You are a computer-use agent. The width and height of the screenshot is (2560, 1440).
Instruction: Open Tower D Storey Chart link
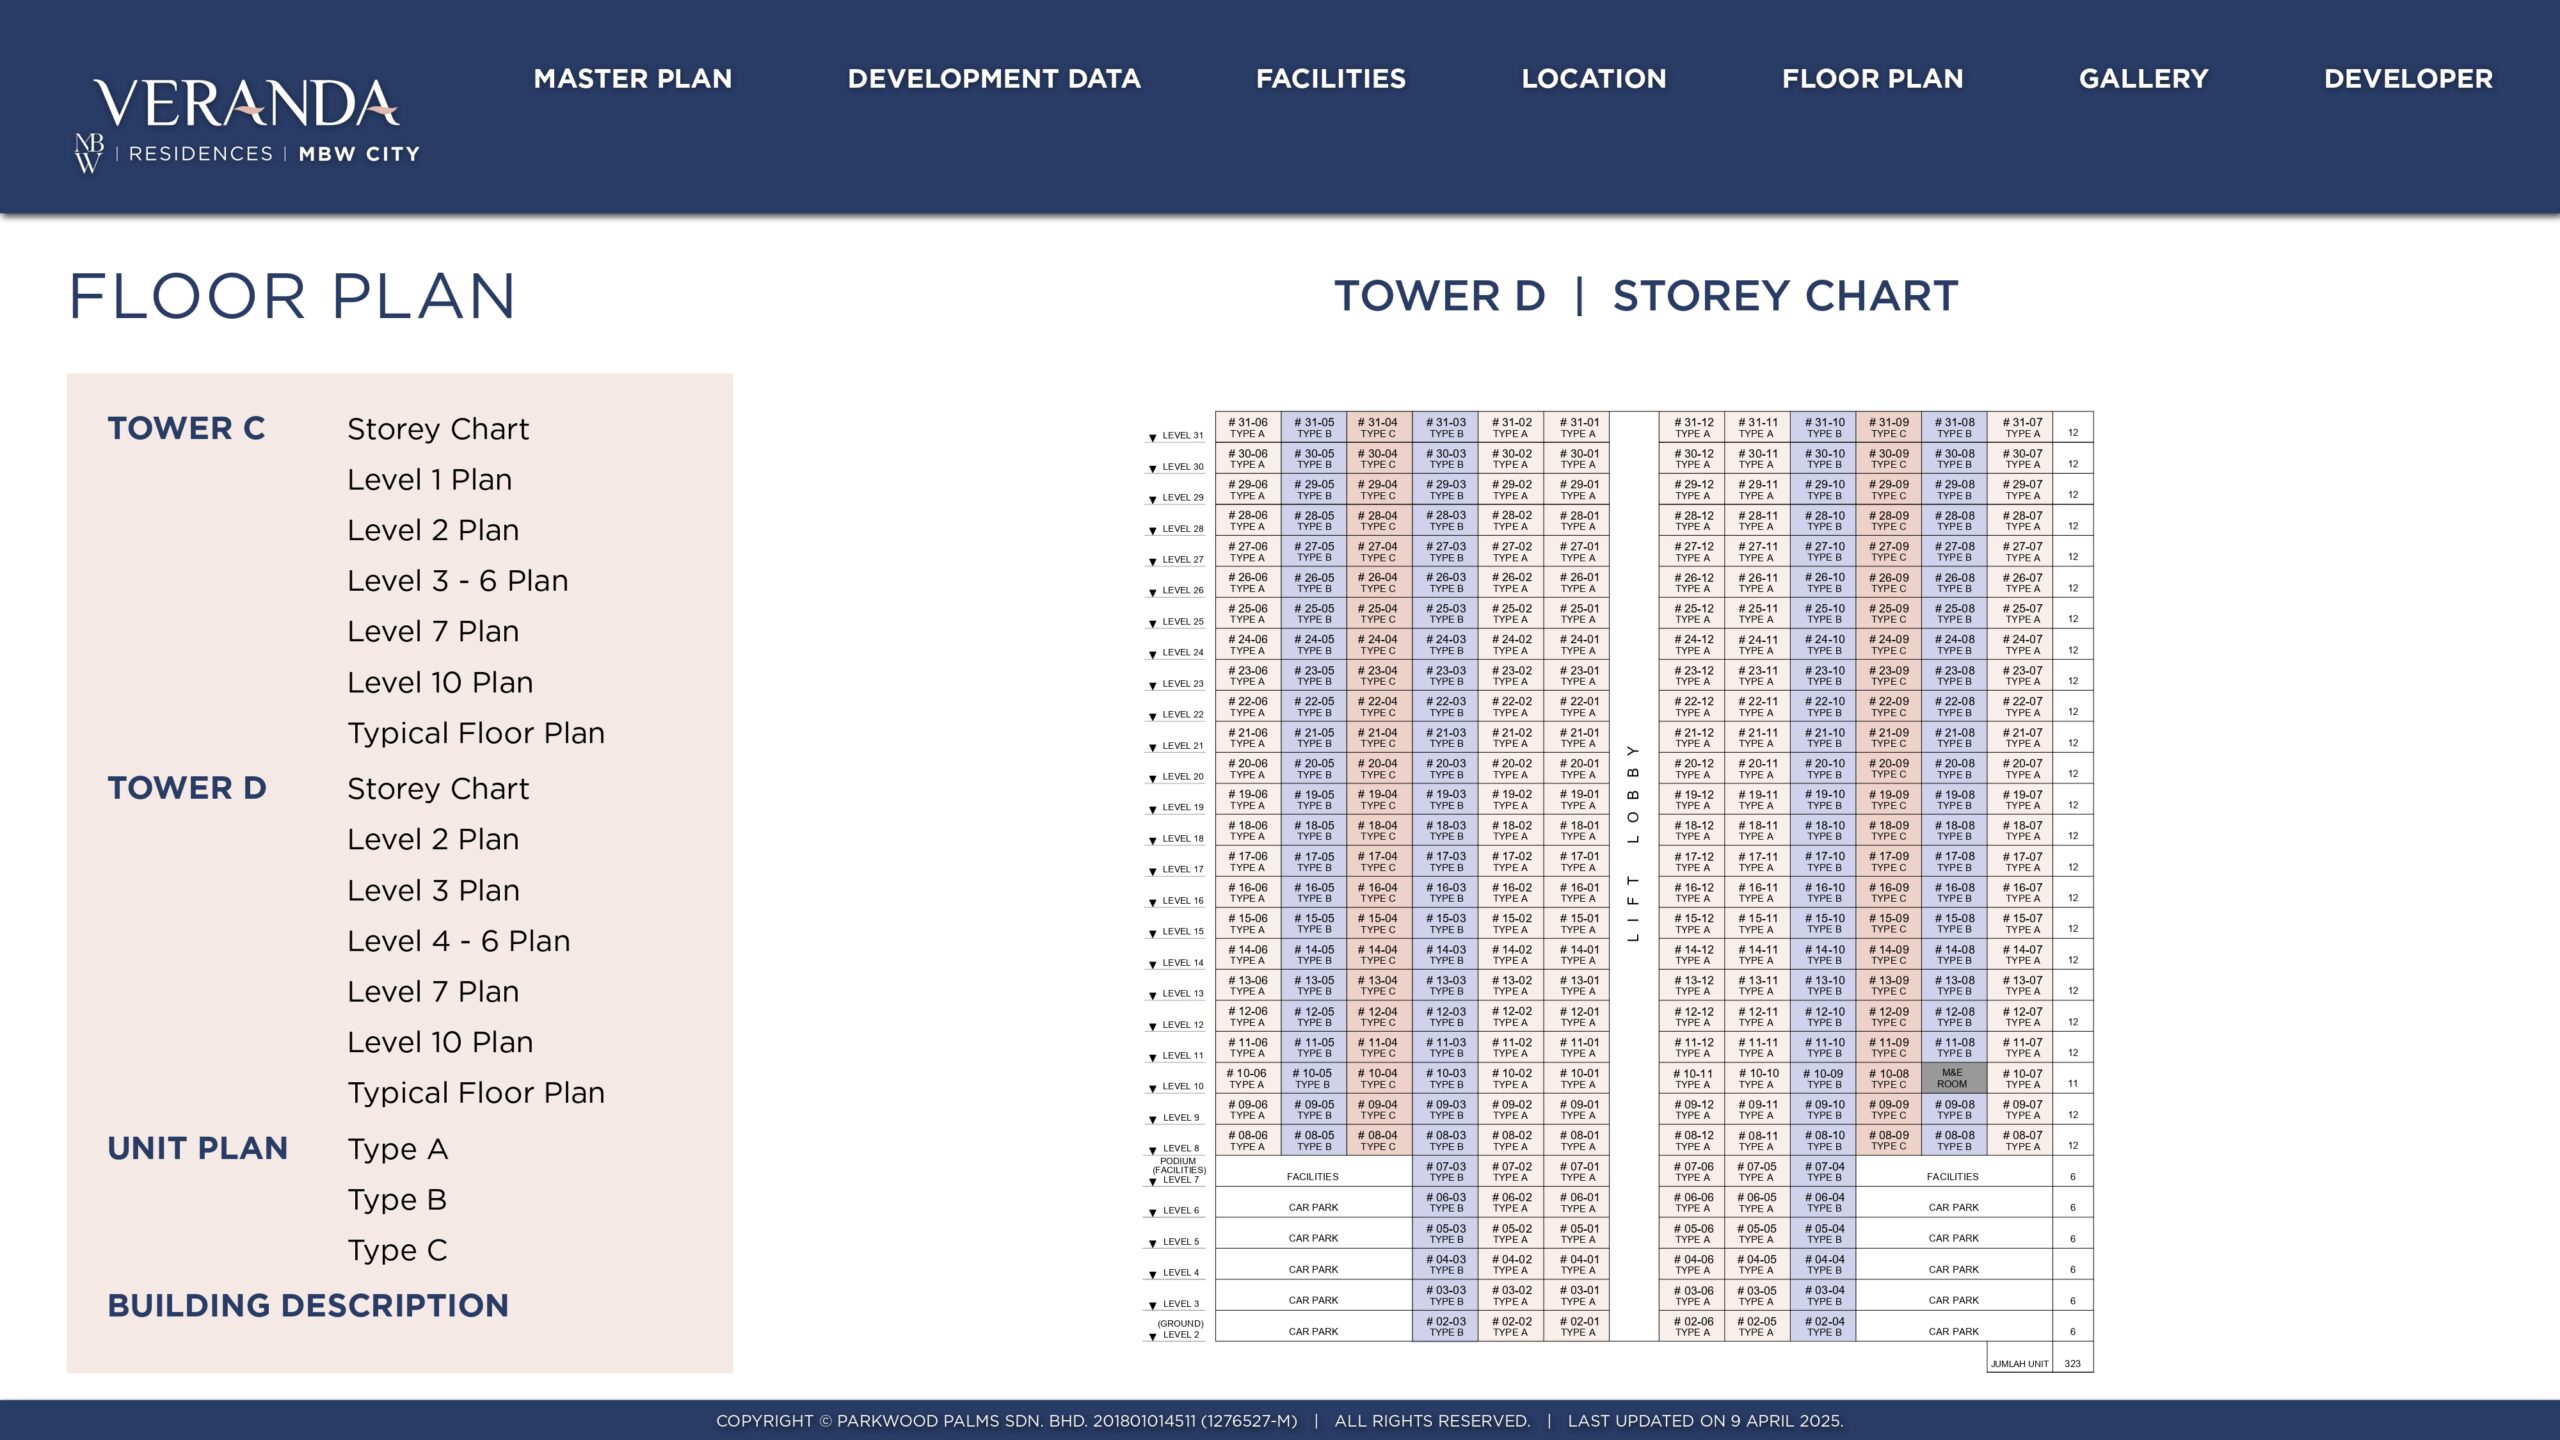(438, 789)
